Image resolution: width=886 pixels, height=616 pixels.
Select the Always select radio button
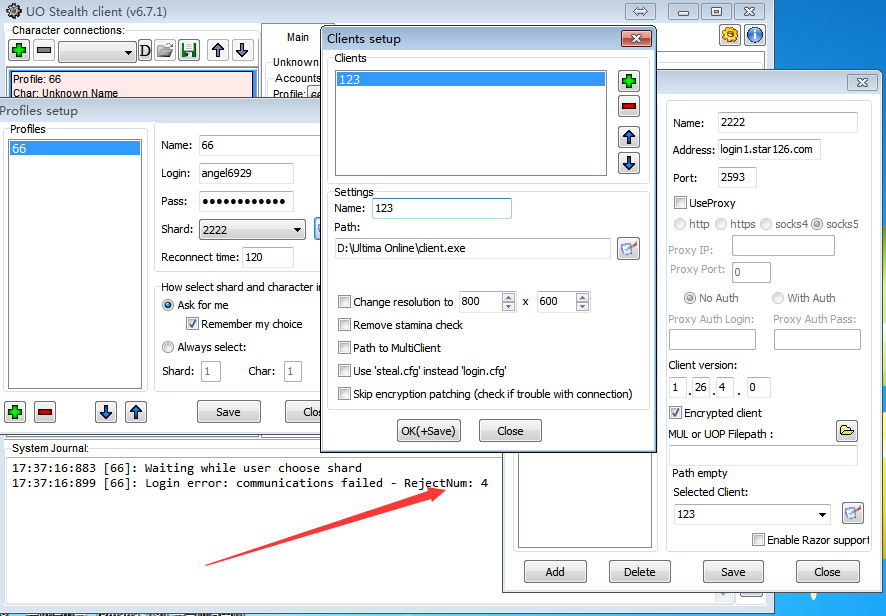(x=168, y=347)
